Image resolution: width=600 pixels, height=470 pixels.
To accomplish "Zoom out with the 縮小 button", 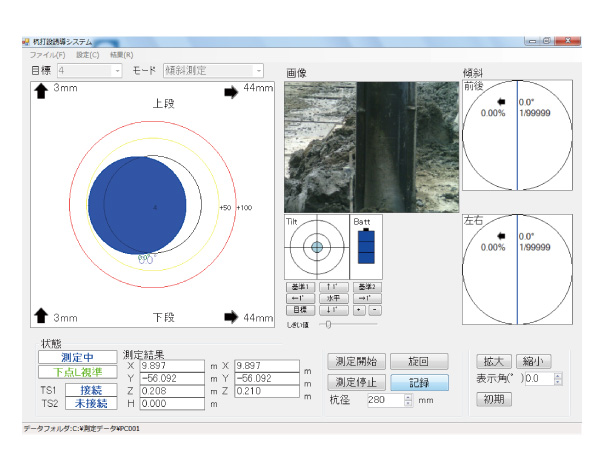I will (534, 361).
